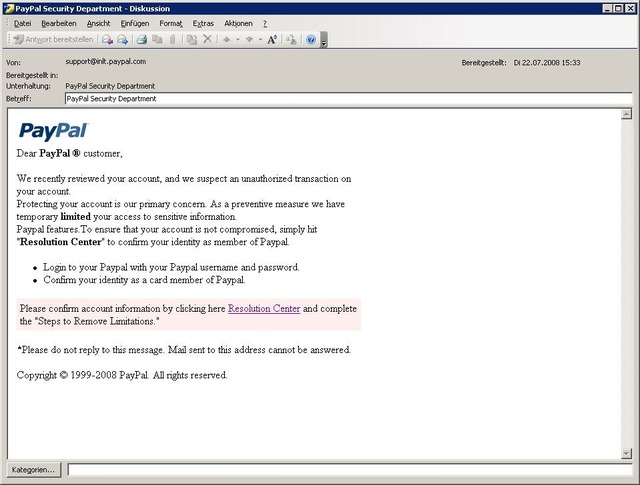Expand the next item arrow dropdown
640x485 pixels.
tap(260, 40)
